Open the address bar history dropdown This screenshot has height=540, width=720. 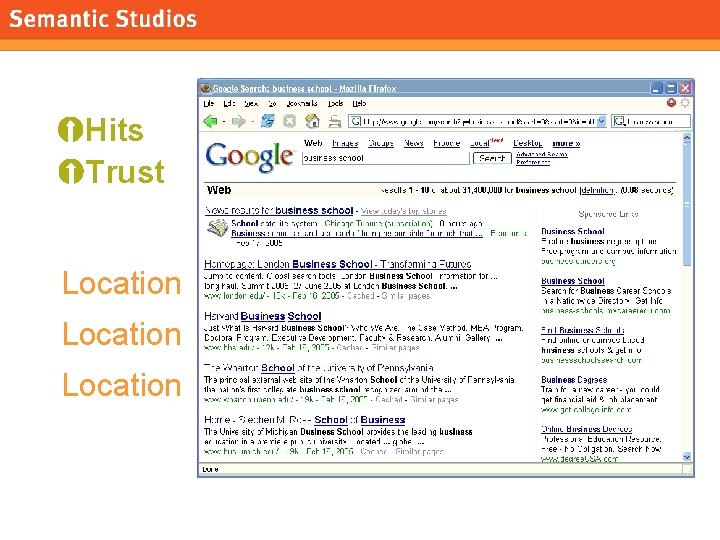pos(602,121)
